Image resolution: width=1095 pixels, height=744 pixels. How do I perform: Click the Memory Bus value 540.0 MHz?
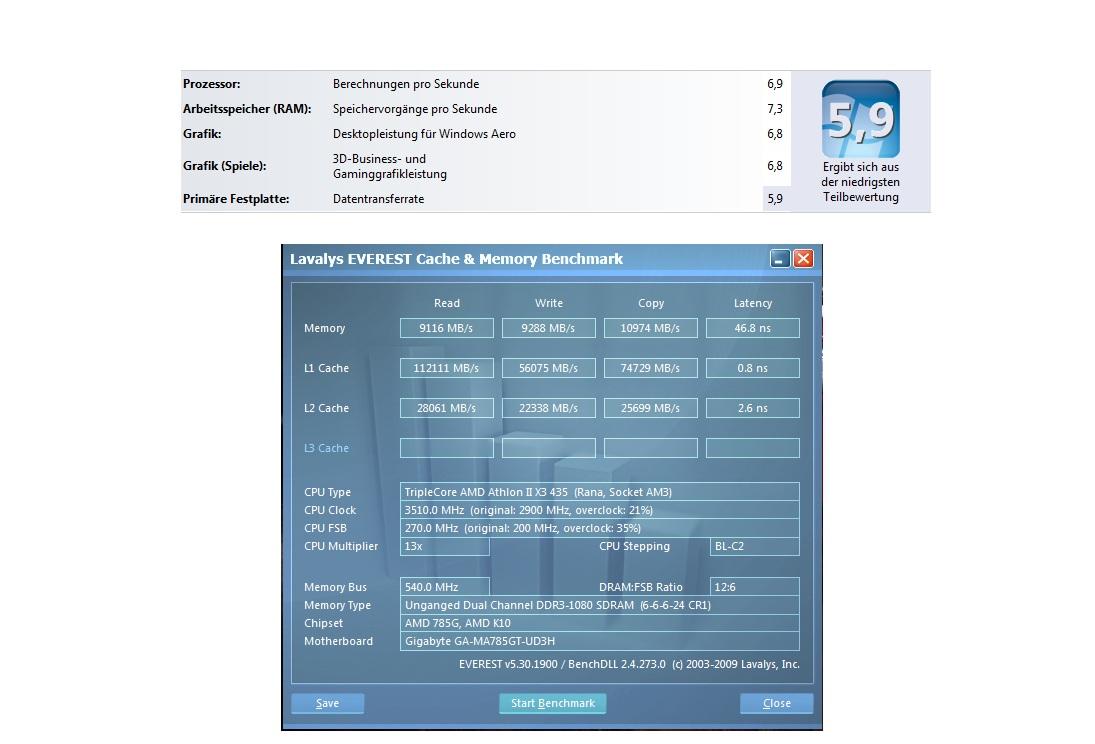445,587
